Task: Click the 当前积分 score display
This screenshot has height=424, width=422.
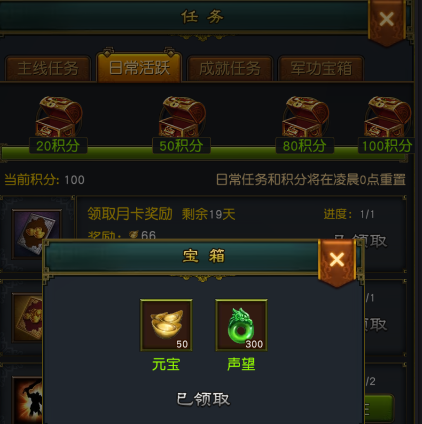Action: (44, 180)
